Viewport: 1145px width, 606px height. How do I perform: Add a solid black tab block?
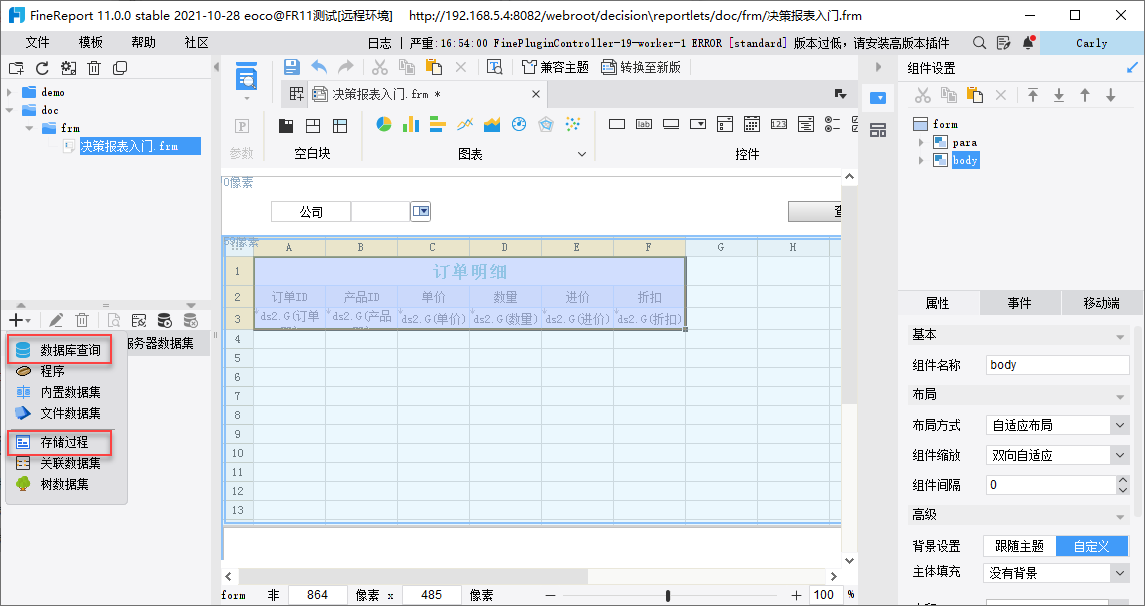286,126
